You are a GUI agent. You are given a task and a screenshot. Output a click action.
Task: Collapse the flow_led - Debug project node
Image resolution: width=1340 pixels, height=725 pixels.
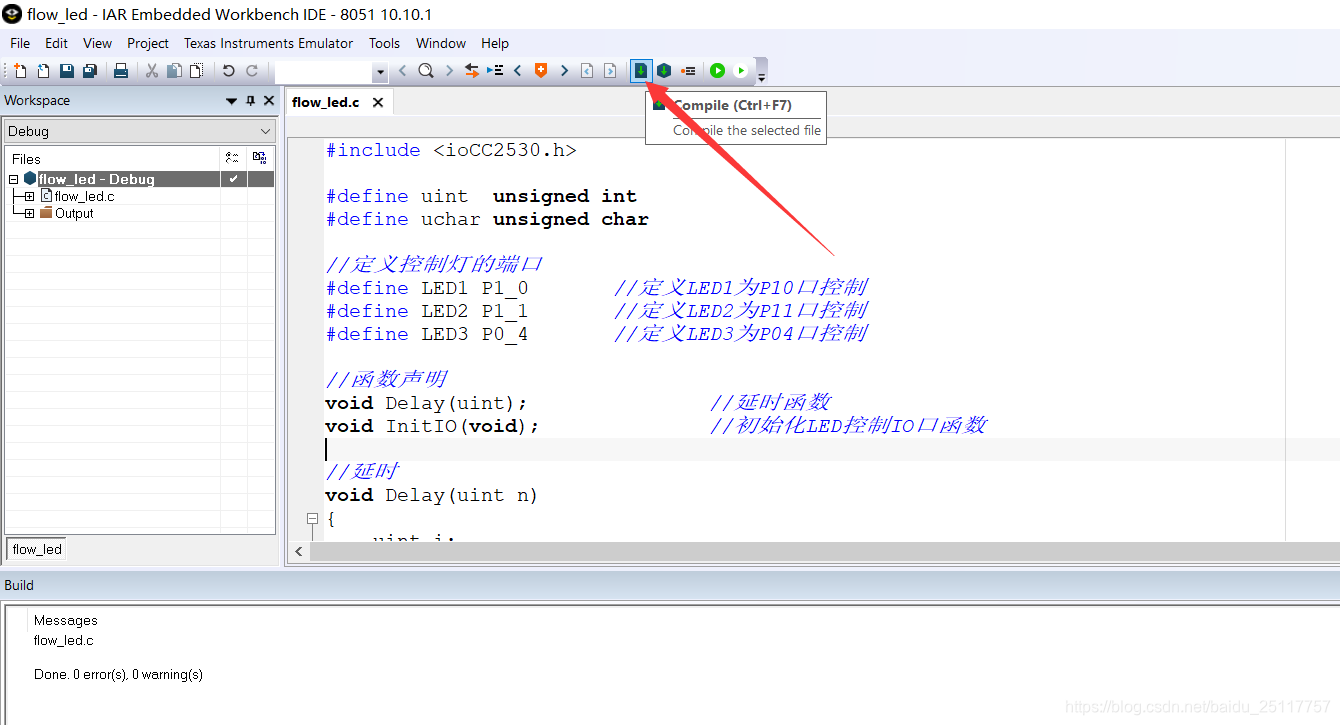coord(14,179)
